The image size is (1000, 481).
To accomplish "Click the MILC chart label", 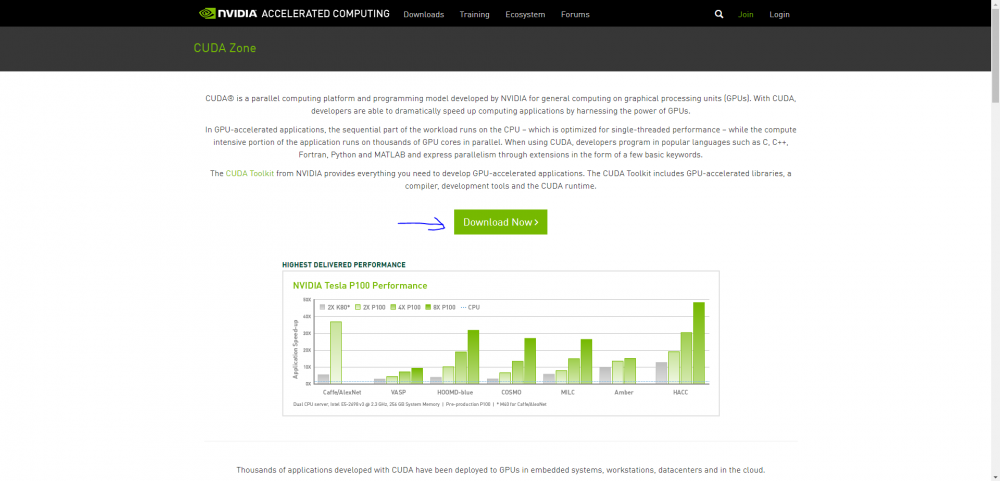I will (568, 392).
